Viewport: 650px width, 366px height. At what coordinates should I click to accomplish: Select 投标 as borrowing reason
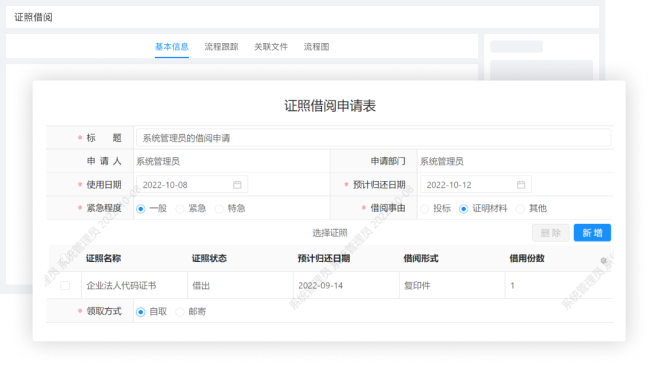[x=424, y=208]
